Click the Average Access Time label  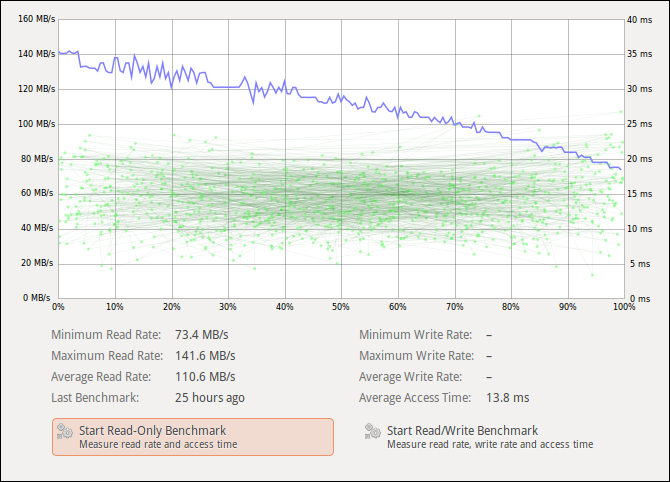pyautogui.click(x=415, y=398)
